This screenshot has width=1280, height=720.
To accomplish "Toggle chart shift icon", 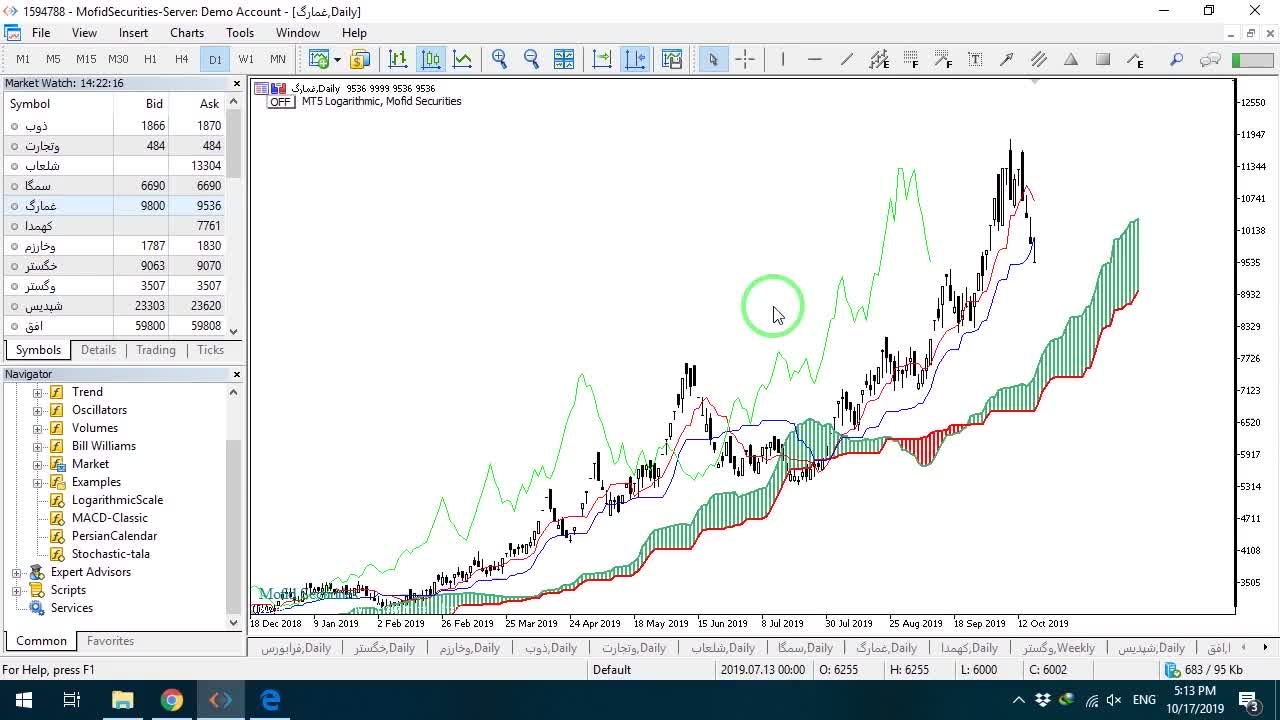I will point(635,60).
